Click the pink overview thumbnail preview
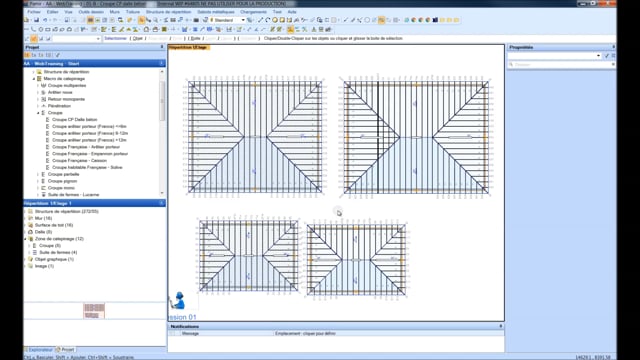 click(x=94, y=311)
